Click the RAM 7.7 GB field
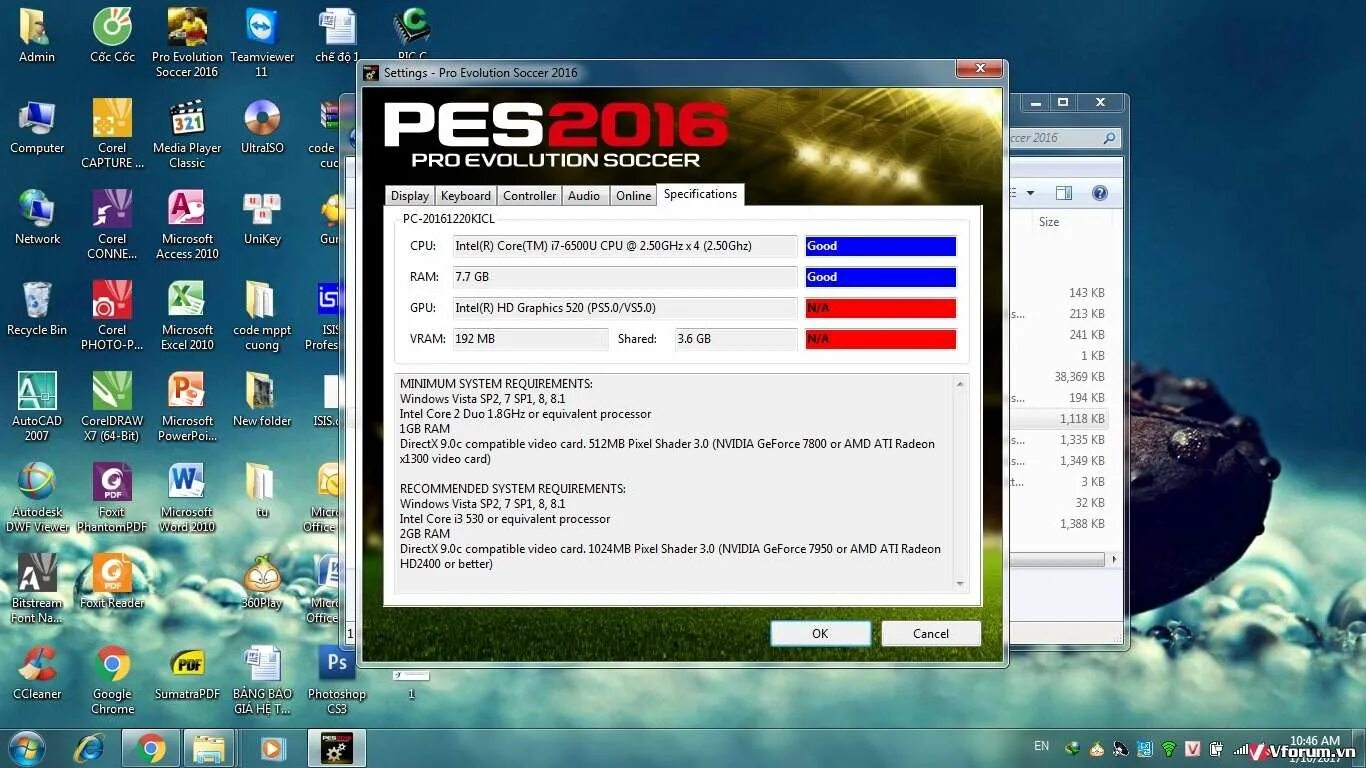This screenshot has height=768, width=1366. click(625, 277)
